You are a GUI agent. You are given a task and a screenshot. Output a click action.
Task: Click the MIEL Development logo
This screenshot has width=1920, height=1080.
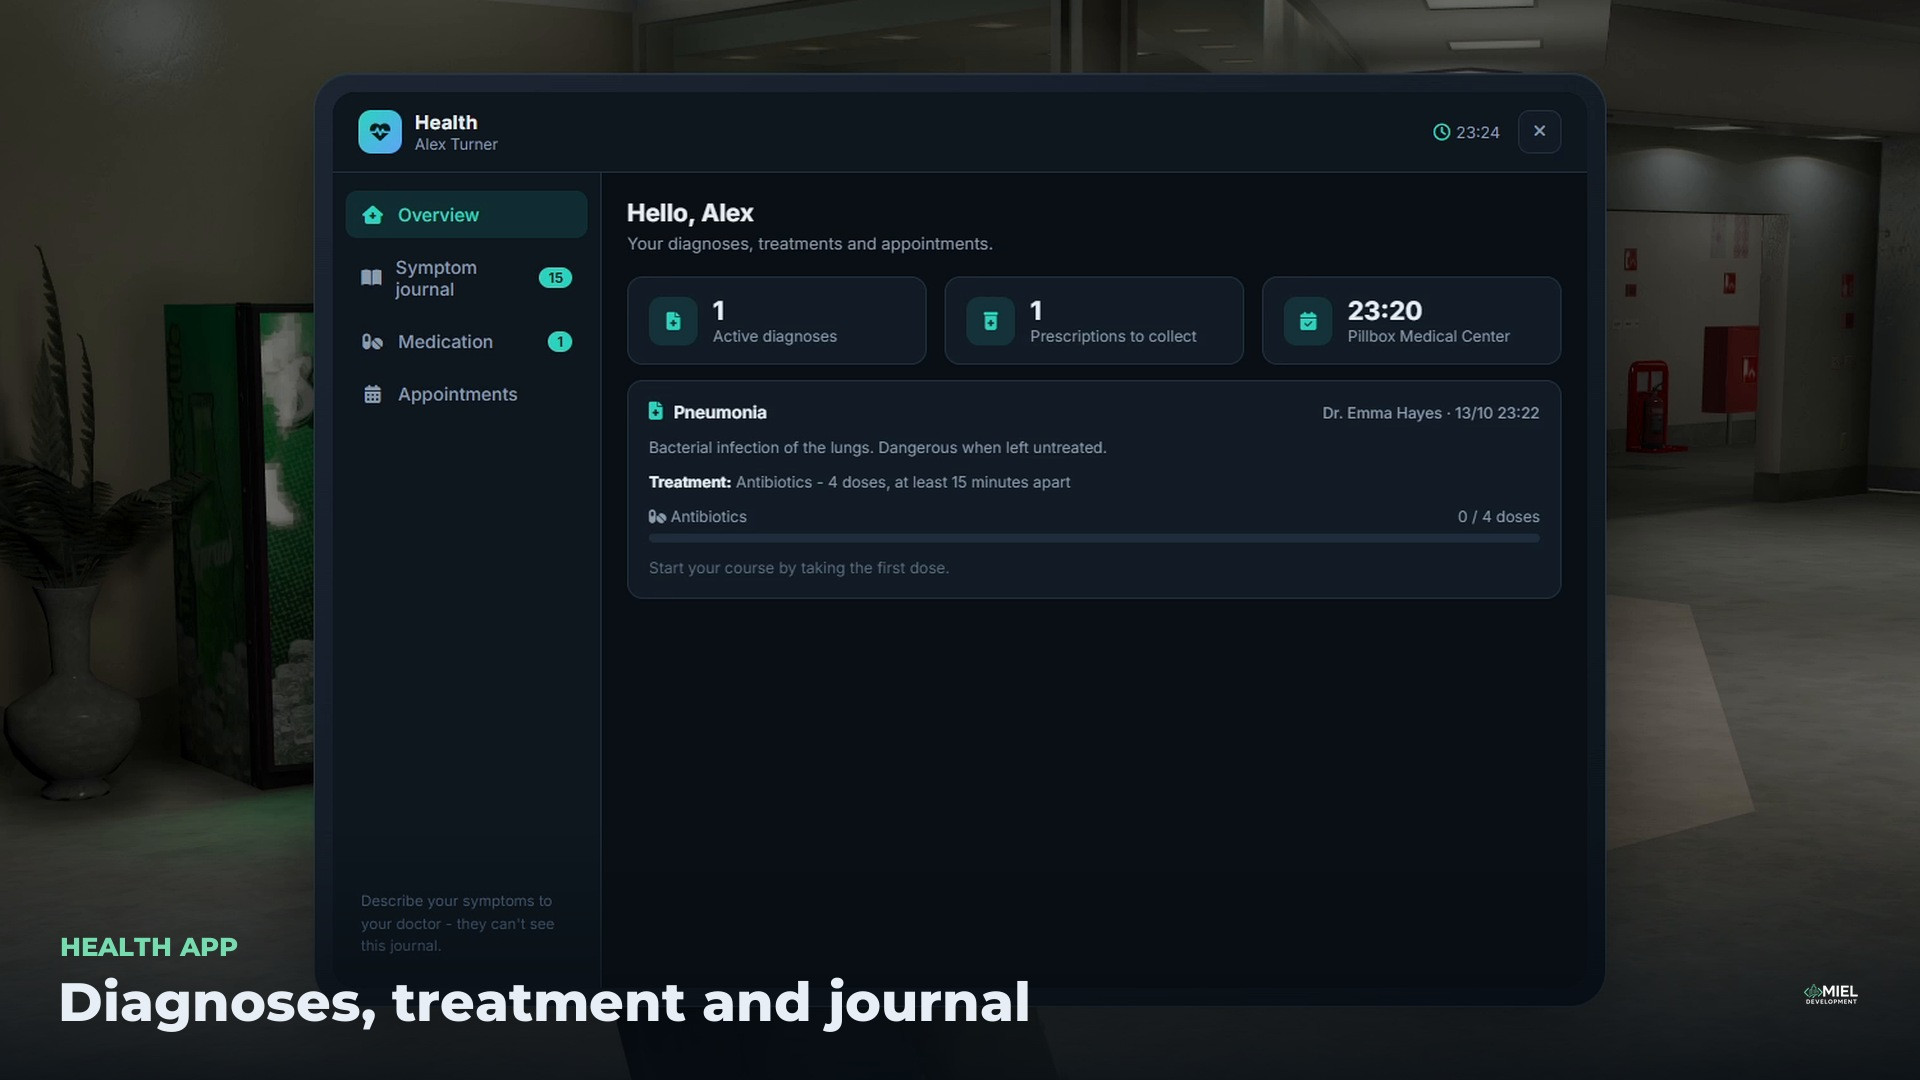coord(1830,993)
